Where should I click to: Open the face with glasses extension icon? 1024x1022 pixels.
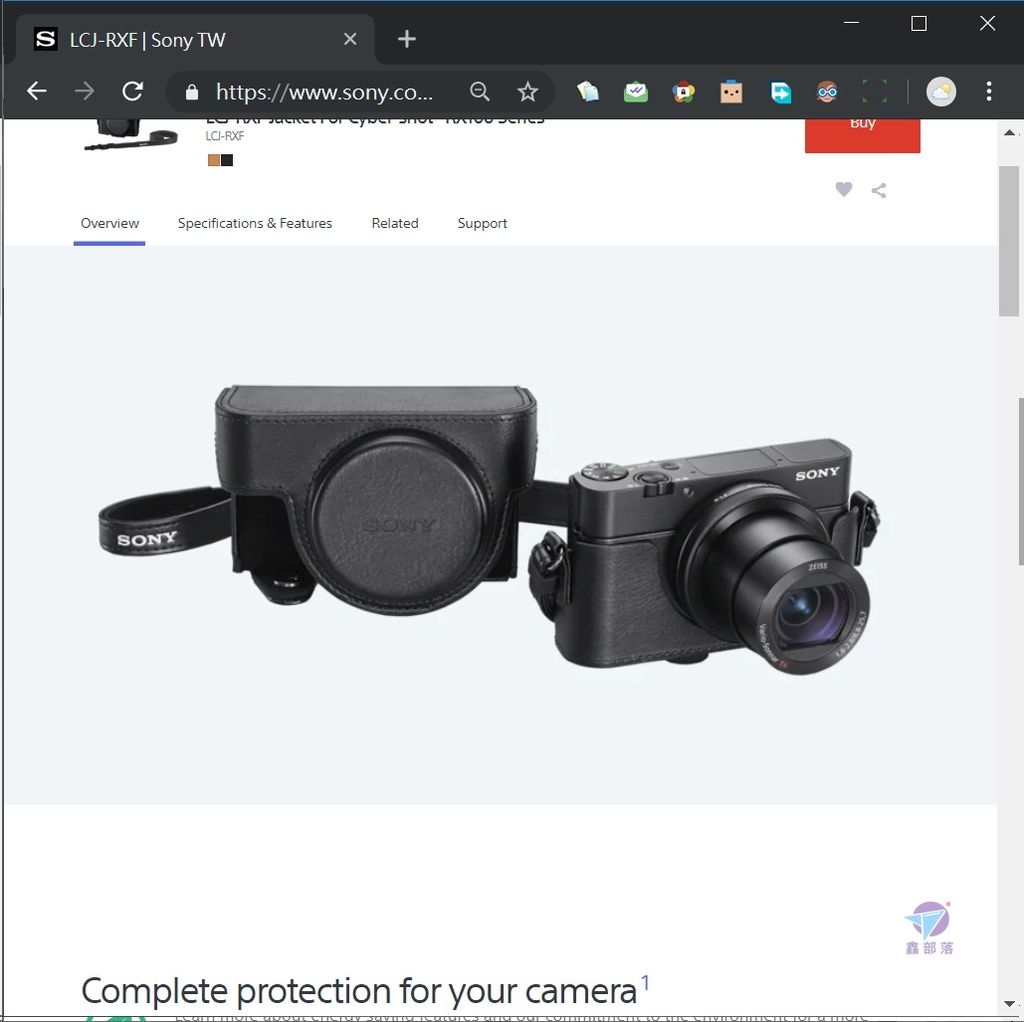(827, 91)
